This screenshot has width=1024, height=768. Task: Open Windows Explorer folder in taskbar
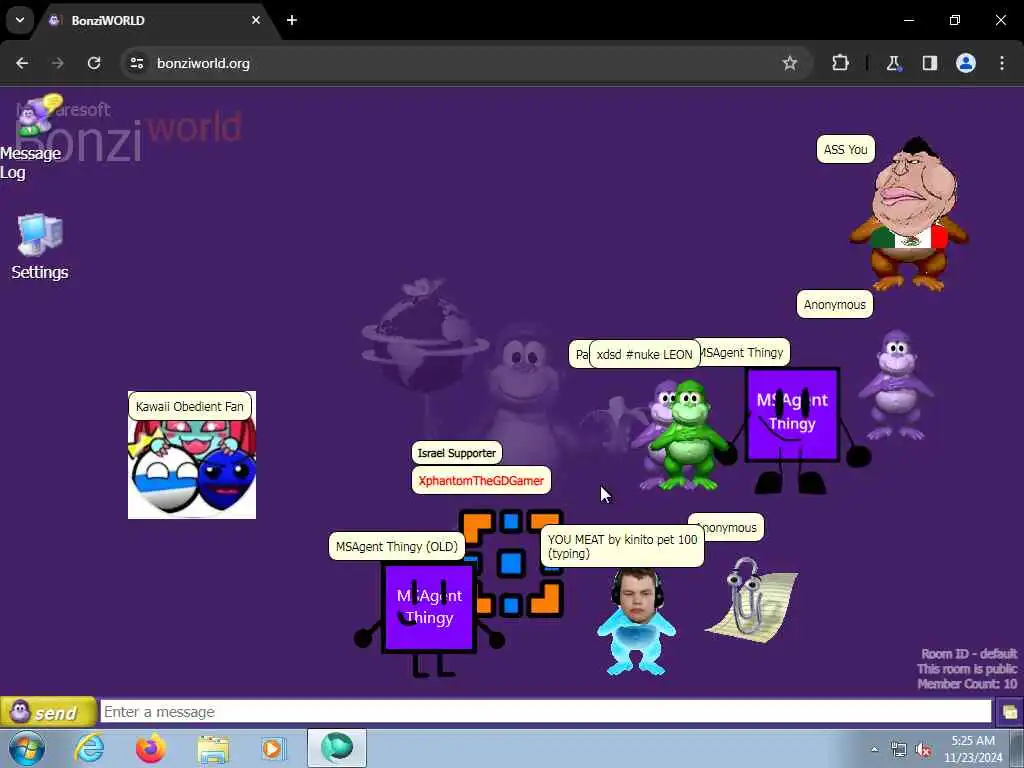point(213,748)
